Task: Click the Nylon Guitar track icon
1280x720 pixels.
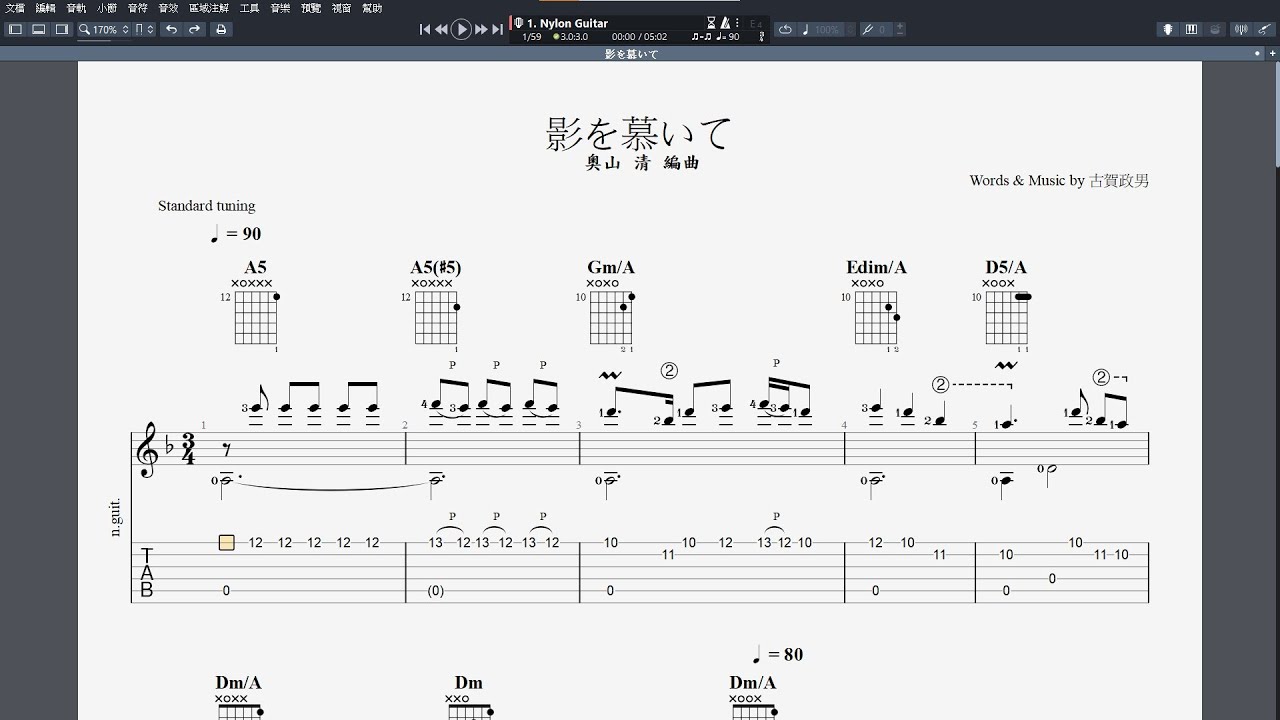Action: tap(518, 23)
